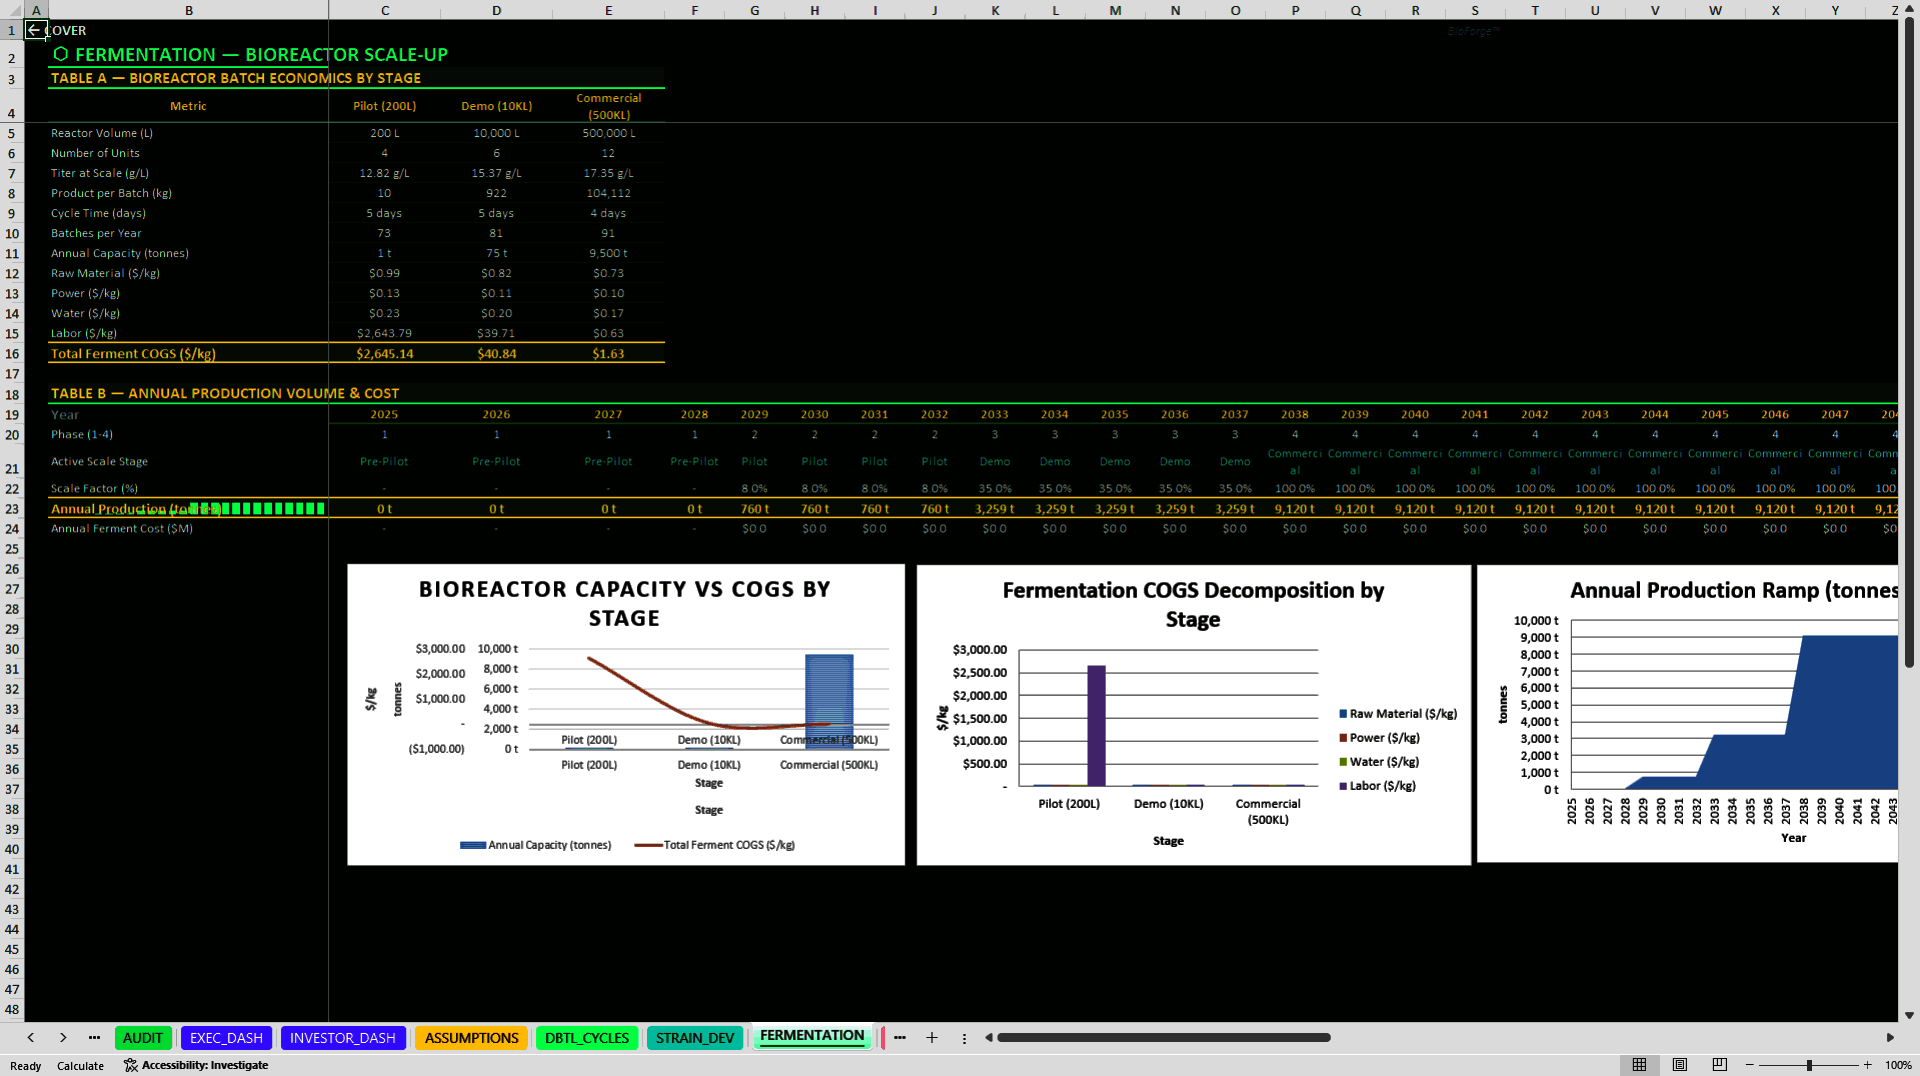
Task: Select the DBTL_CYCLES sheet tab
Action: click(587, 1038)
